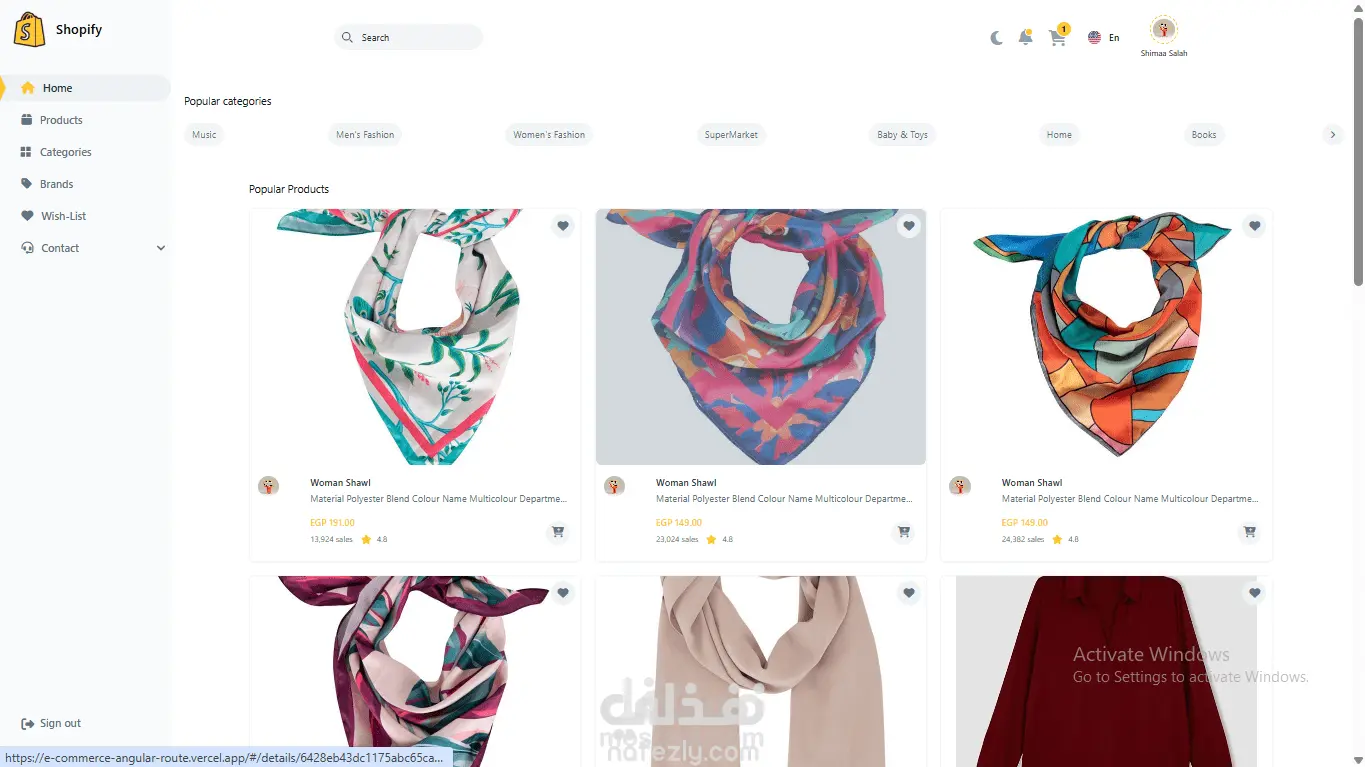Click the vertical page scrollbar
Image resolution: width=1365 pixels, height=767 pixels.
tap(1357, 150)
